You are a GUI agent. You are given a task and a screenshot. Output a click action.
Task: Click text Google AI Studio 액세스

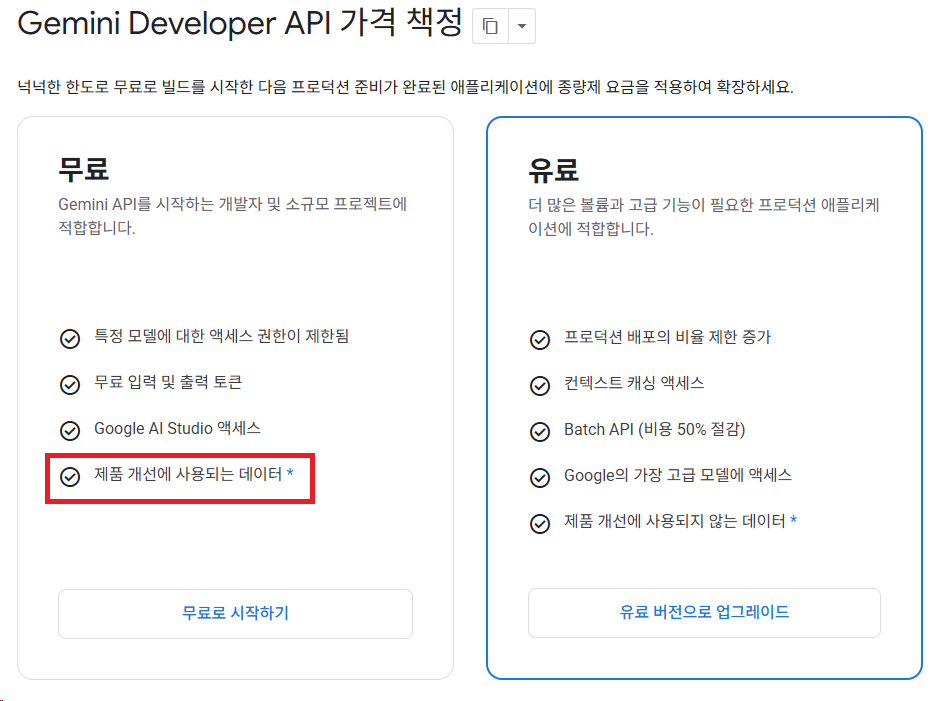(x=177, y=428)
